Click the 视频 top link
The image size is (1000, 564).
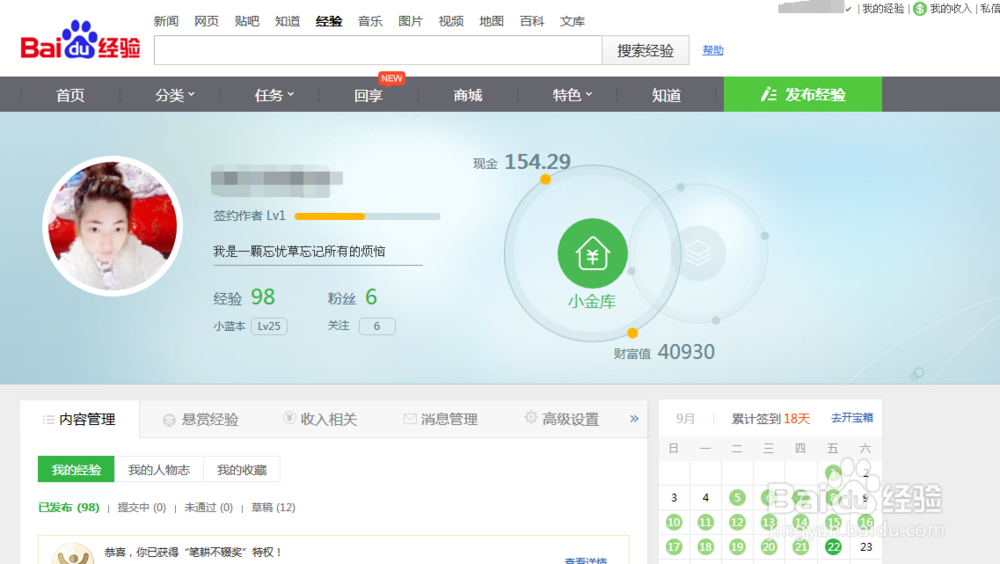click(x=451, y=21)
